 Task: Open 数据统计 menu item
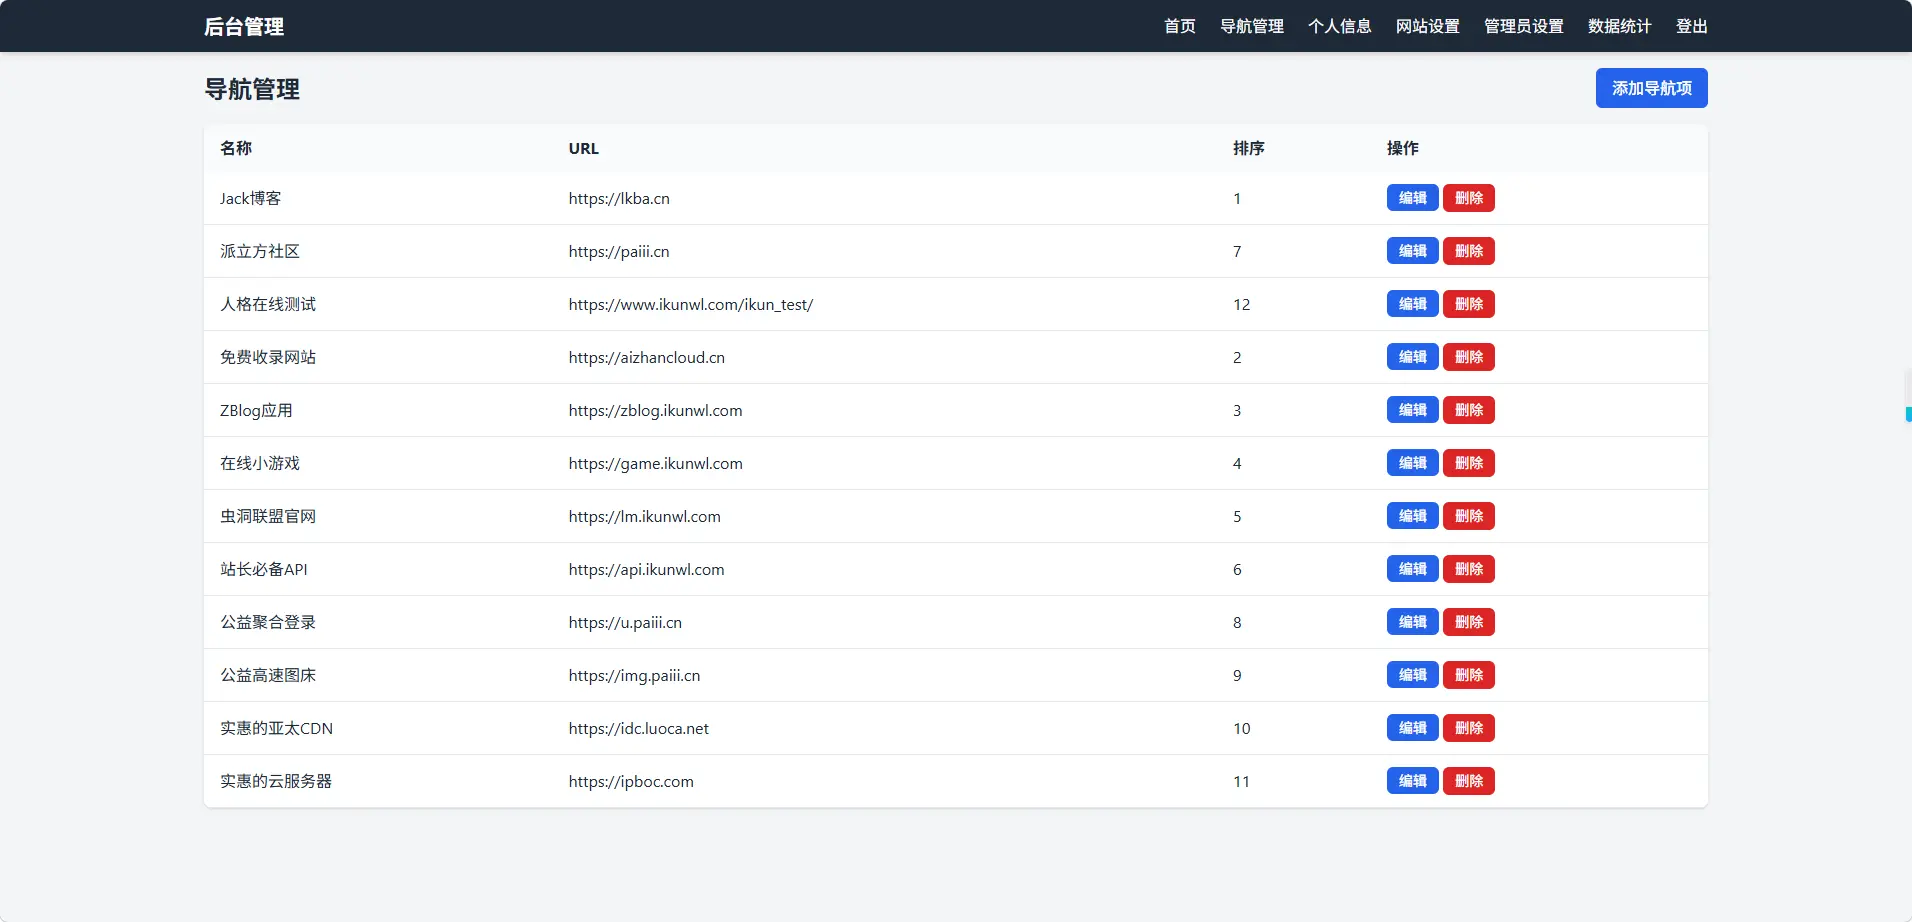tap(1619, 26)
